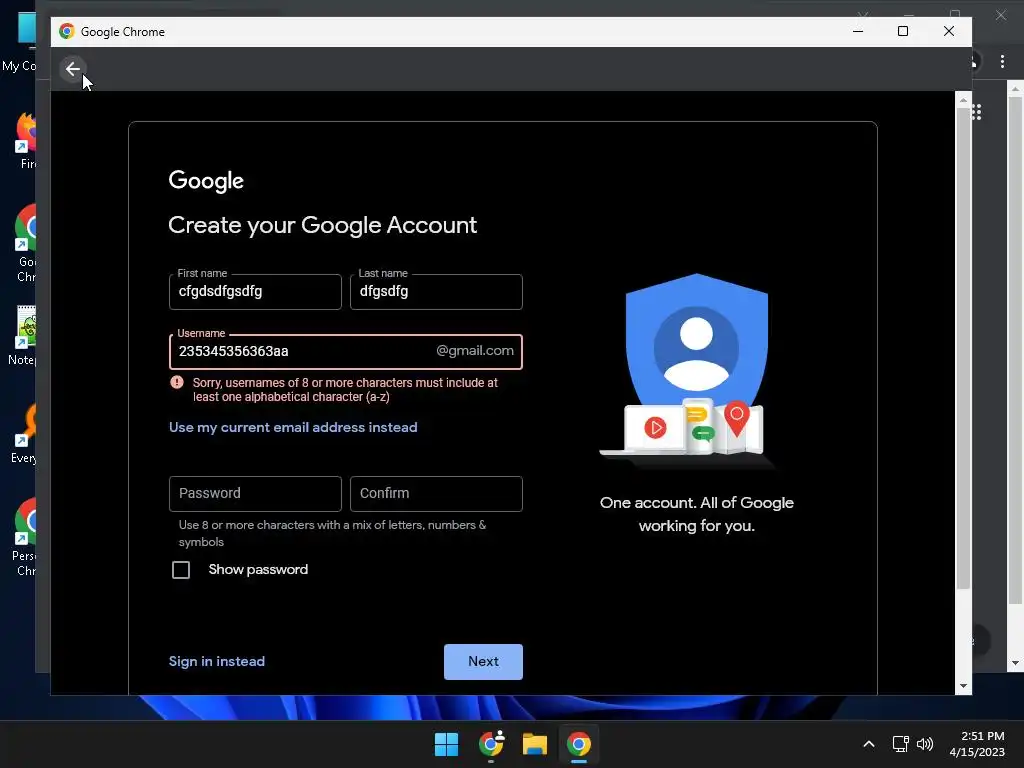The width and height of the screenshot is (1024, 768).
Task: Open the clock showing 2:51 PM
Action: tap(976, 744)
